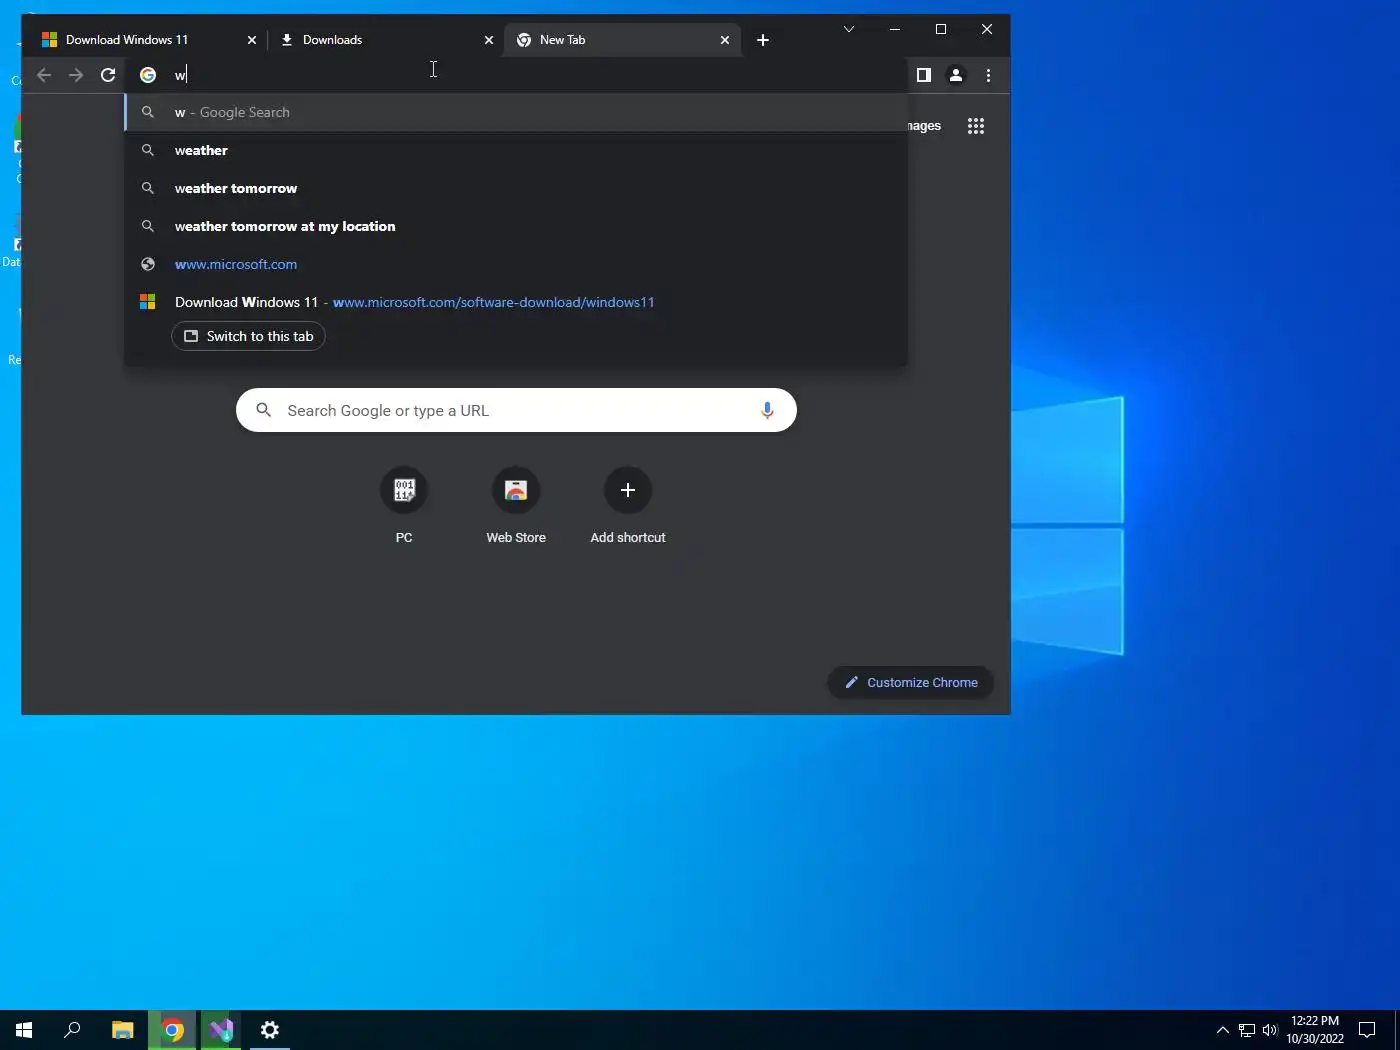Expand the tab search chevron
This screenshot has width=1400, height=1050.
tap(849, 29)
